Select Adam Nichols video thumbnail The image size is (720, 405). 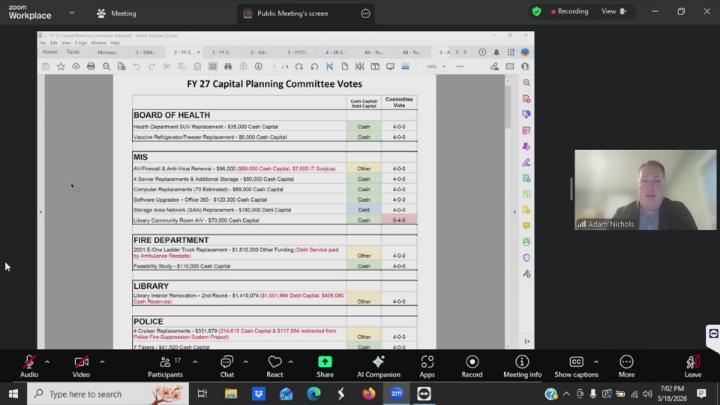tap(645, 190)
